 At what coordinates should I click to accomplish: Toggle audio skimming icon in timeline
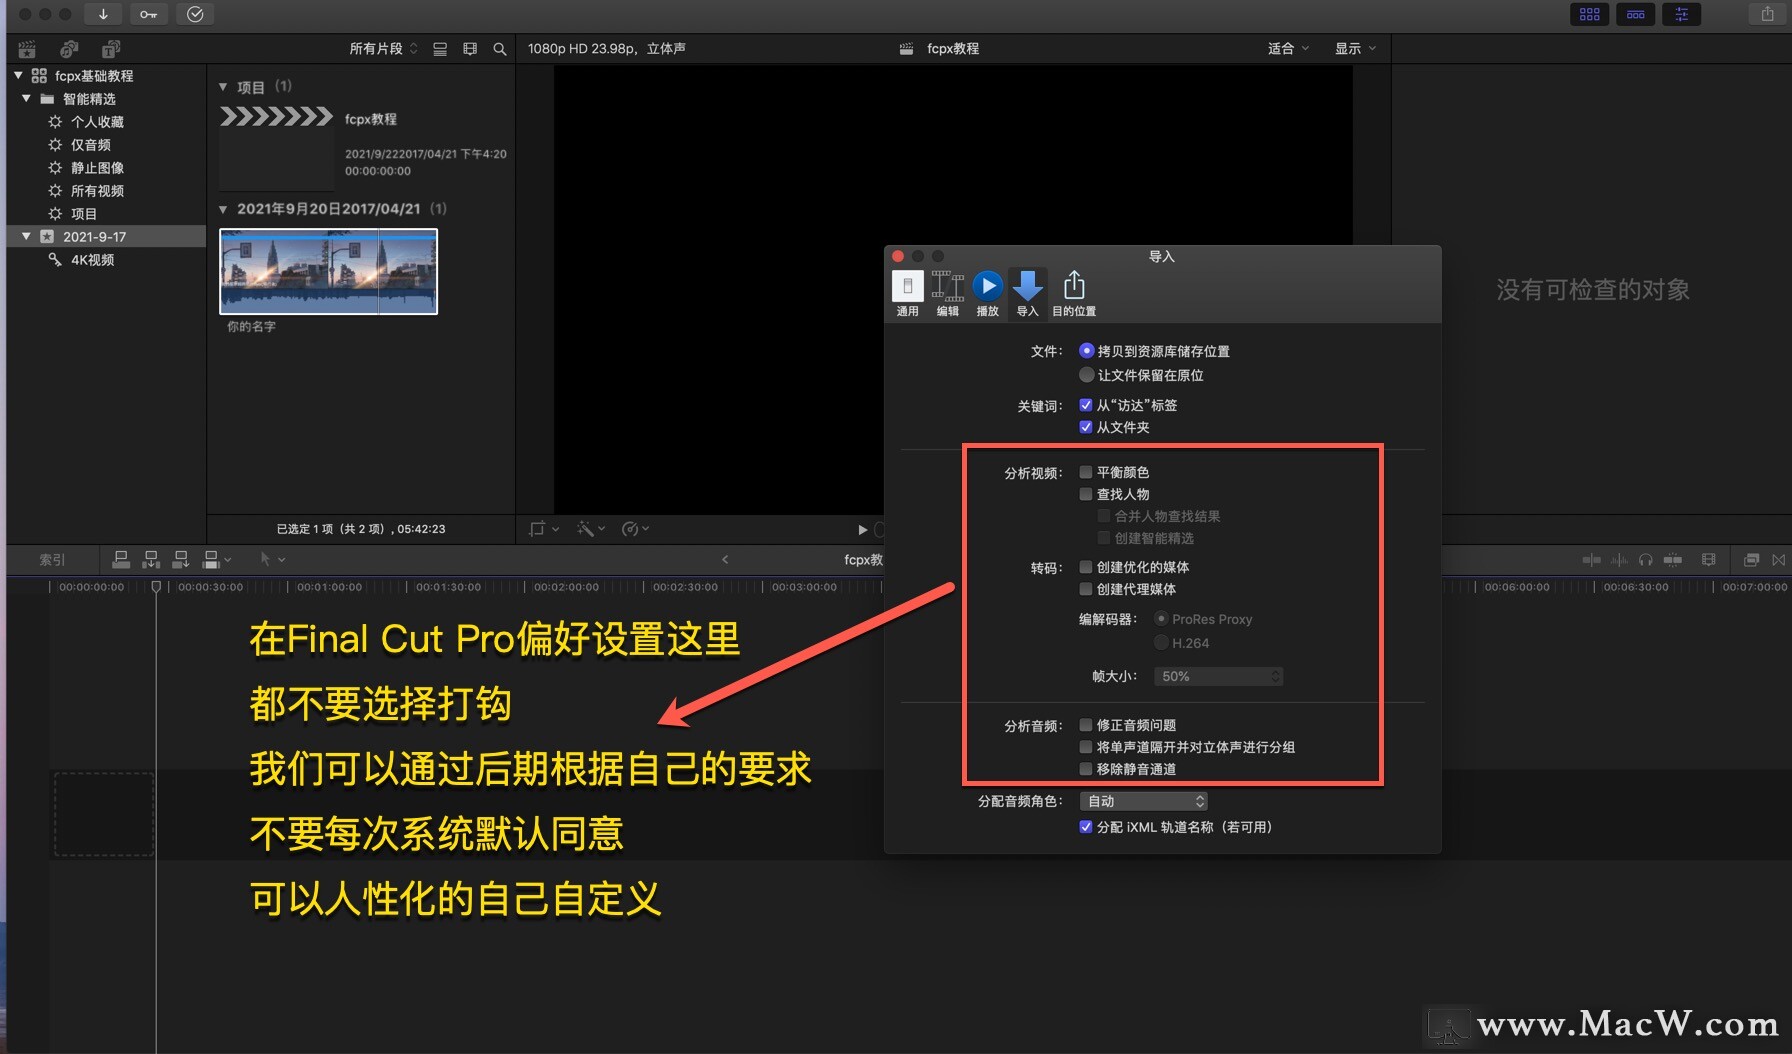[1619, 560]
